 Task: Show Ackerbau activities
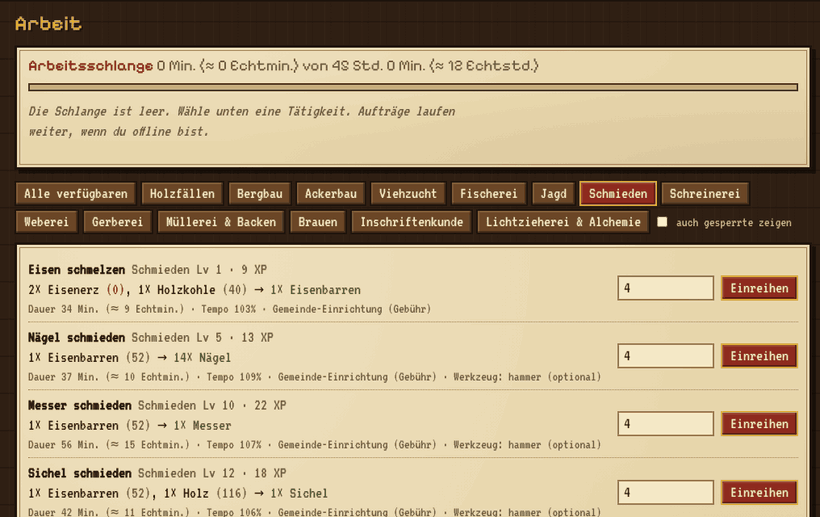pyautogui.click(x=331, y=194)
